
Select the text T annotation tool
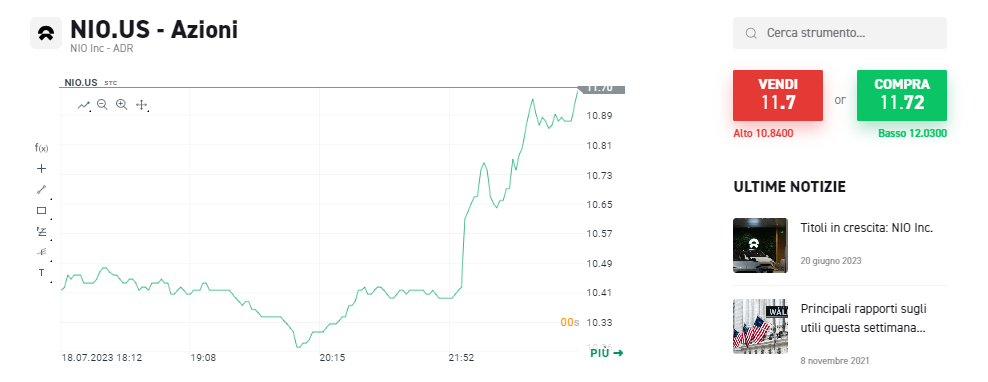point(42,273)
